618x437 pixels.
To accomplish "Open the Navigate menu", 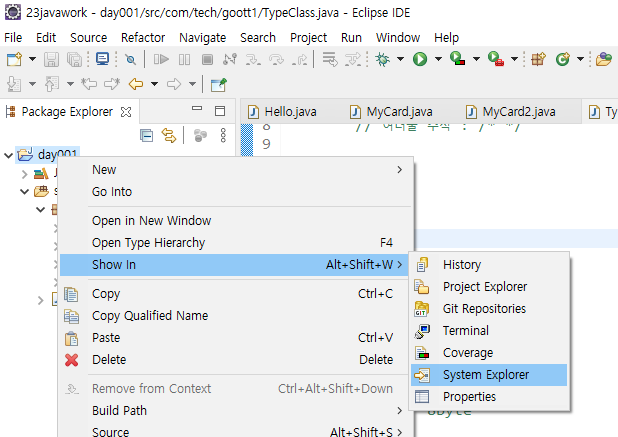I will point(203,38).
